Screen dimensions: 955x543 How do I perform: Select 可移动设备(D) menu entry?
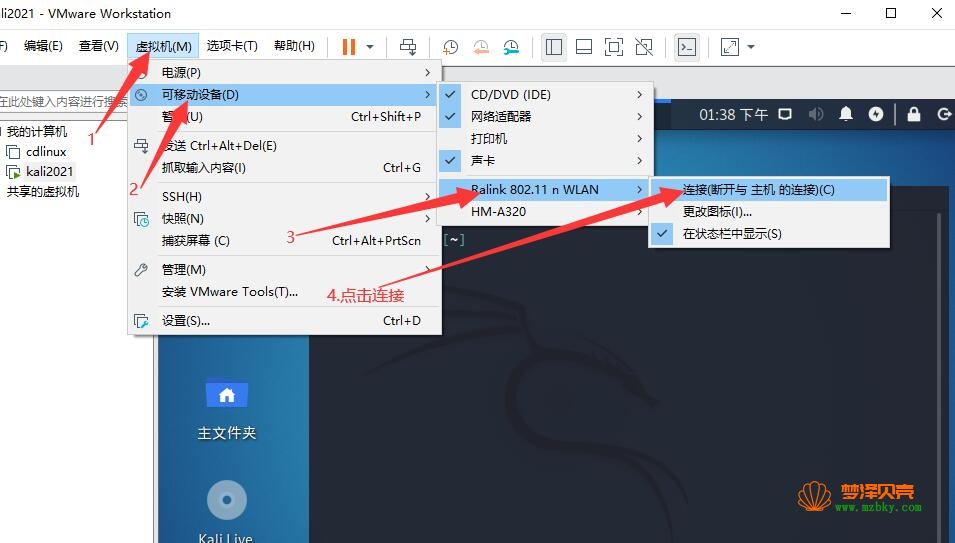click(284, 94)
